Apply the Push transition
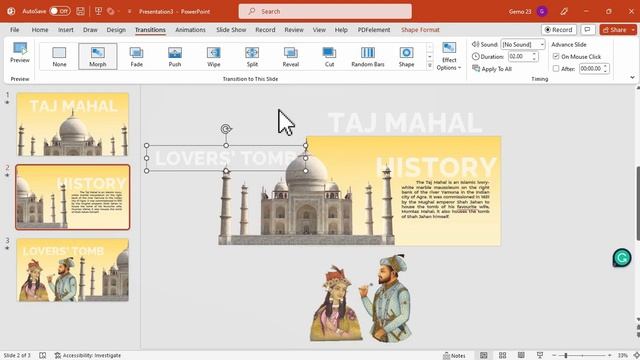The width and height of the screenshot is (640, 360). click(x=175, y=56)
